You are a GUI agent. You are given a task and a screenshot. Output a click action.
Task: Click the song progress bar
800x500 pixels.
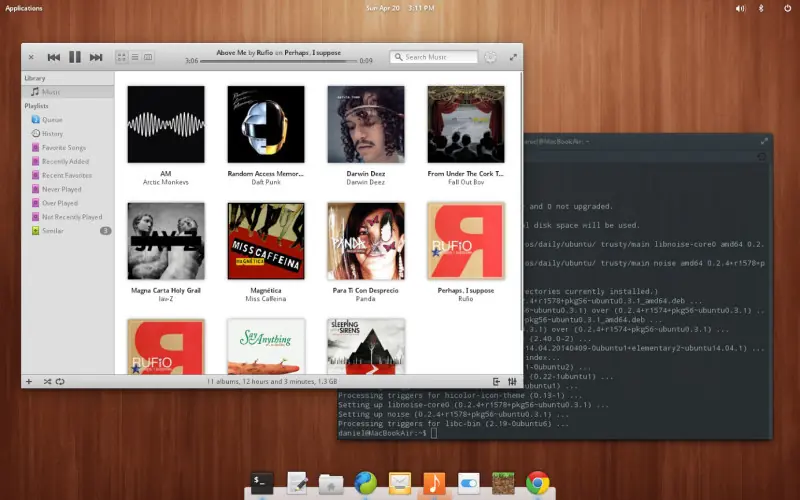point(279,61)
